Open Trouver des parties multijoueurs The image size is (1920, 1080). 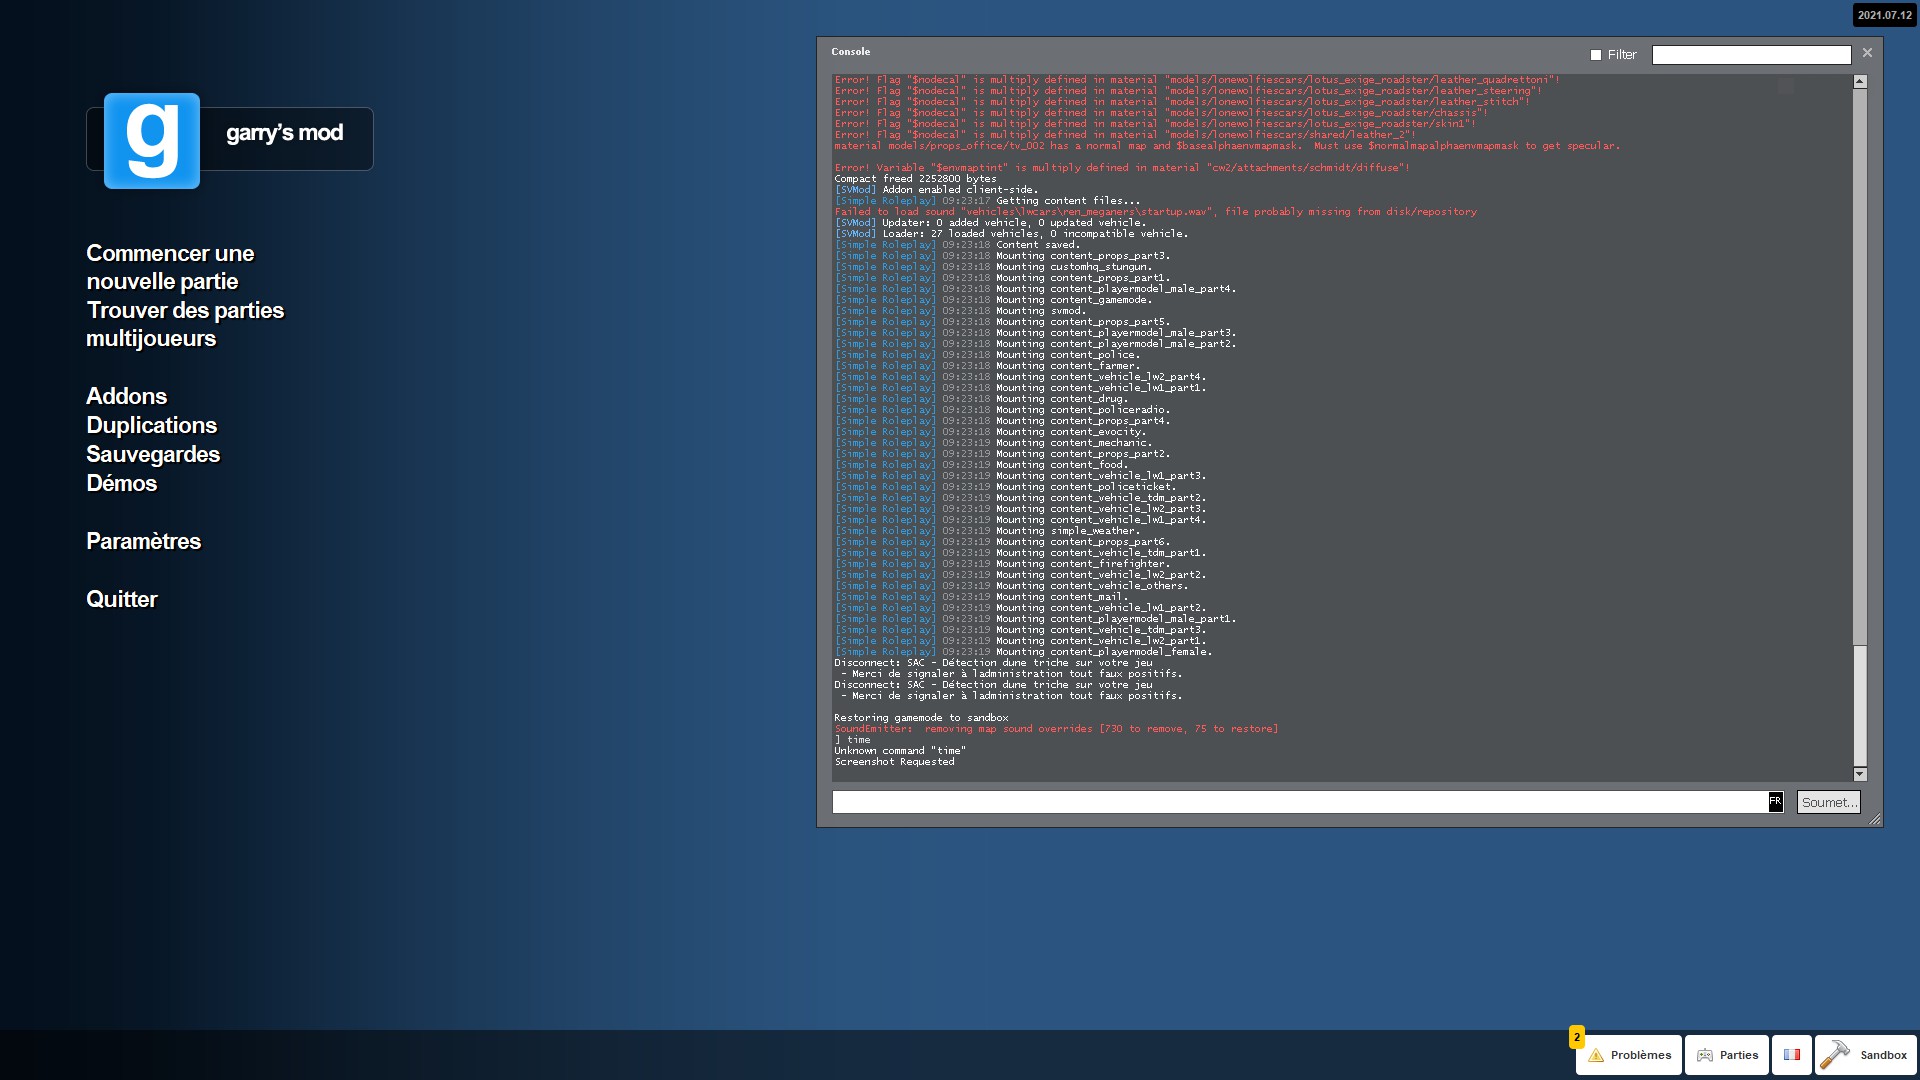[185, 324]
